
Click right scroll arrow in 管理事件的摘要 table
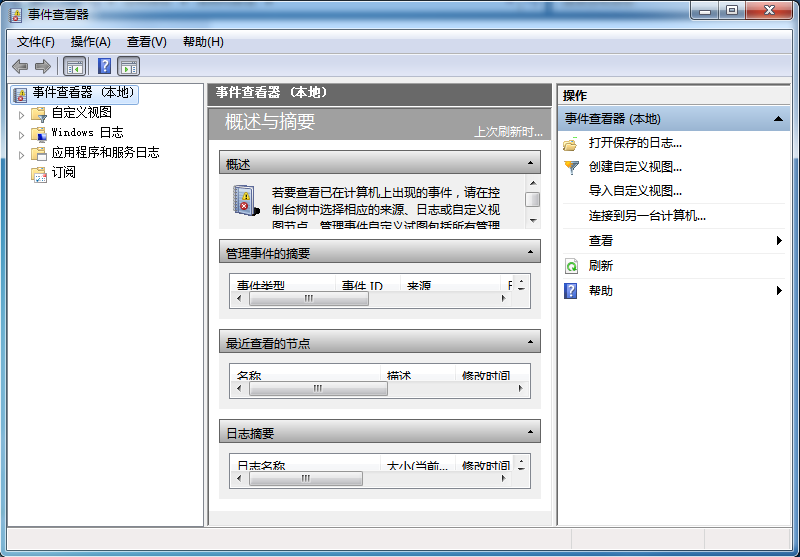click(504, 298)
